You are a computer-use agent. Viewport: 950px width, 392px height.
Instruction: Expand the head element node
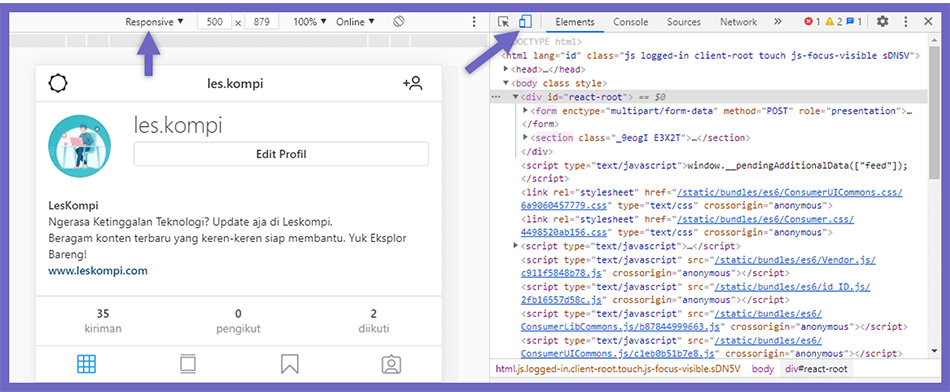click(x=507, y=69)
